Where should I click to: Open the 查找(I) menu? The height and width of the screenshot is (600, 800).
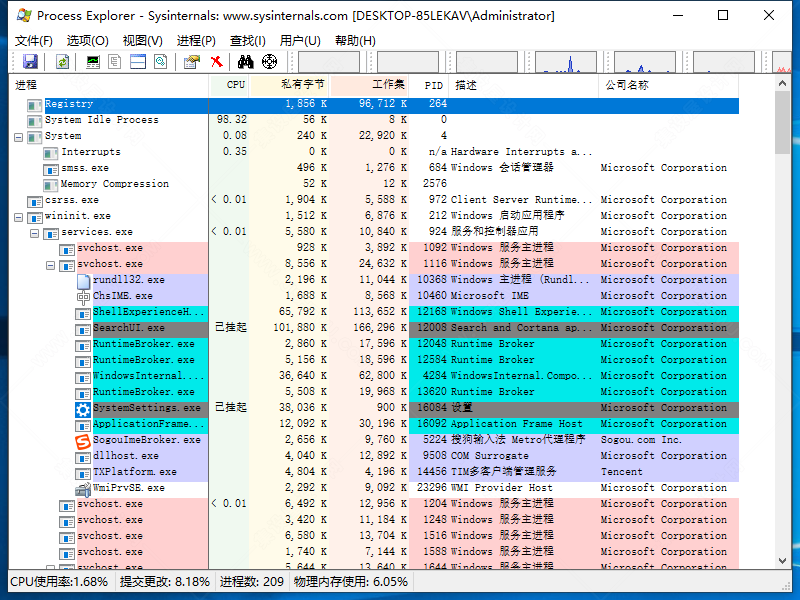tap(248, 41)
